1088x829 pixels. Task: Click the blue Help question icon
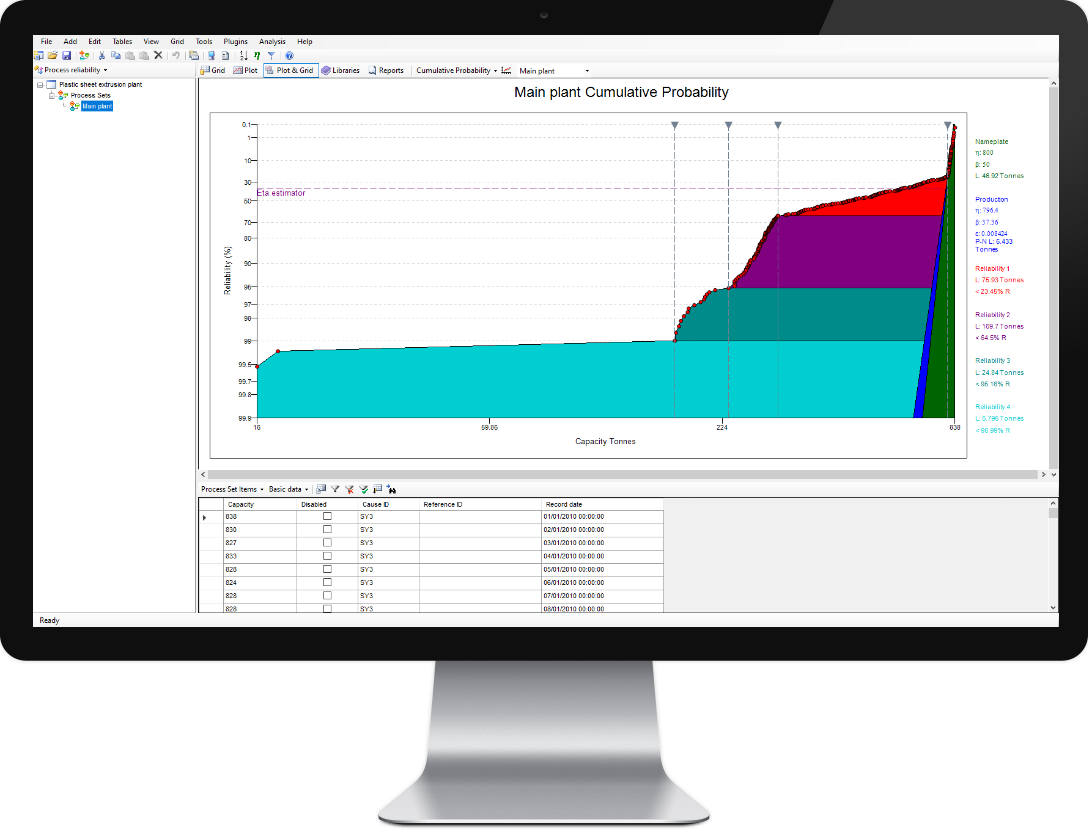tap(289, 56)
